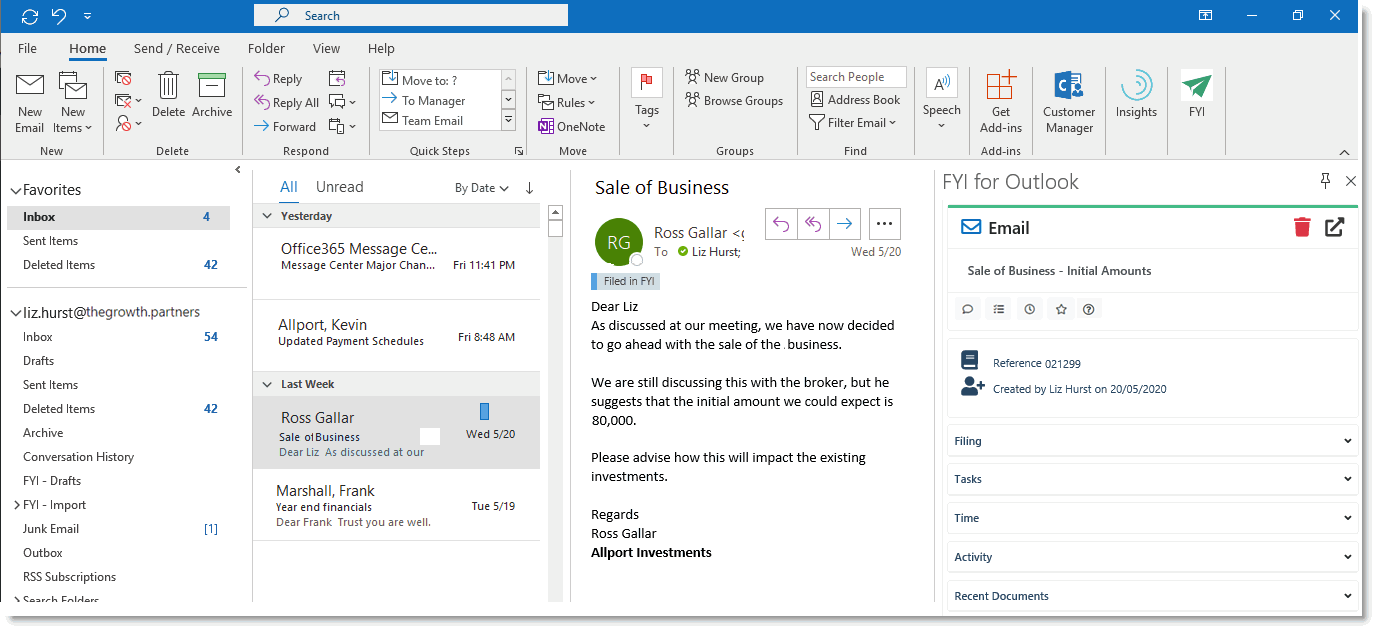Viewport: 1374px width, 628px height.
Task: Open the Insights add-in
Action: pos(1136,96)
